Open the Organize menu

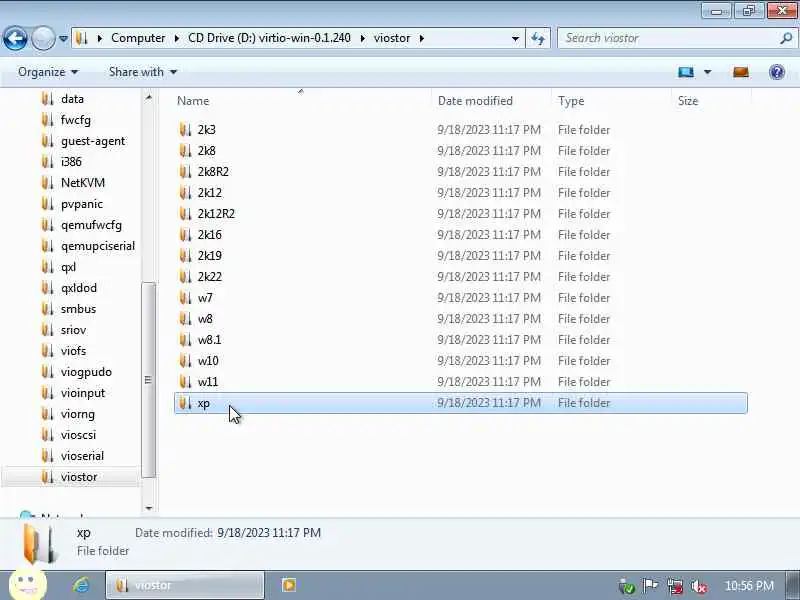click(x=48, y=72)
